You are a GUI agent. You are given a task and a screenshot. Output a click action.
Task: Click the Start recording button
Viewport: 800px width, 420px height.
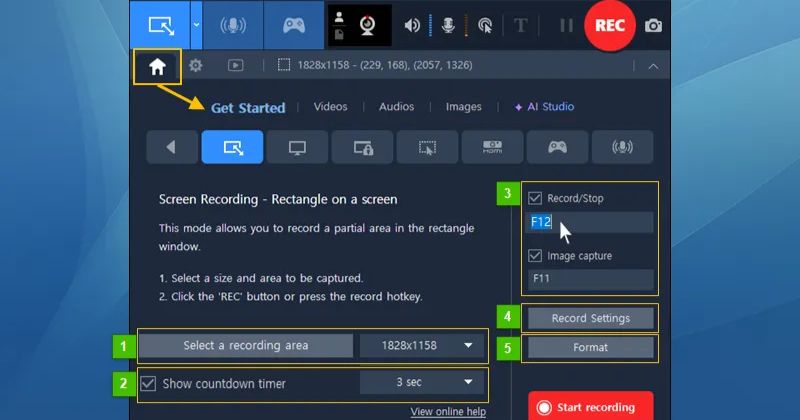coord(590,407)
